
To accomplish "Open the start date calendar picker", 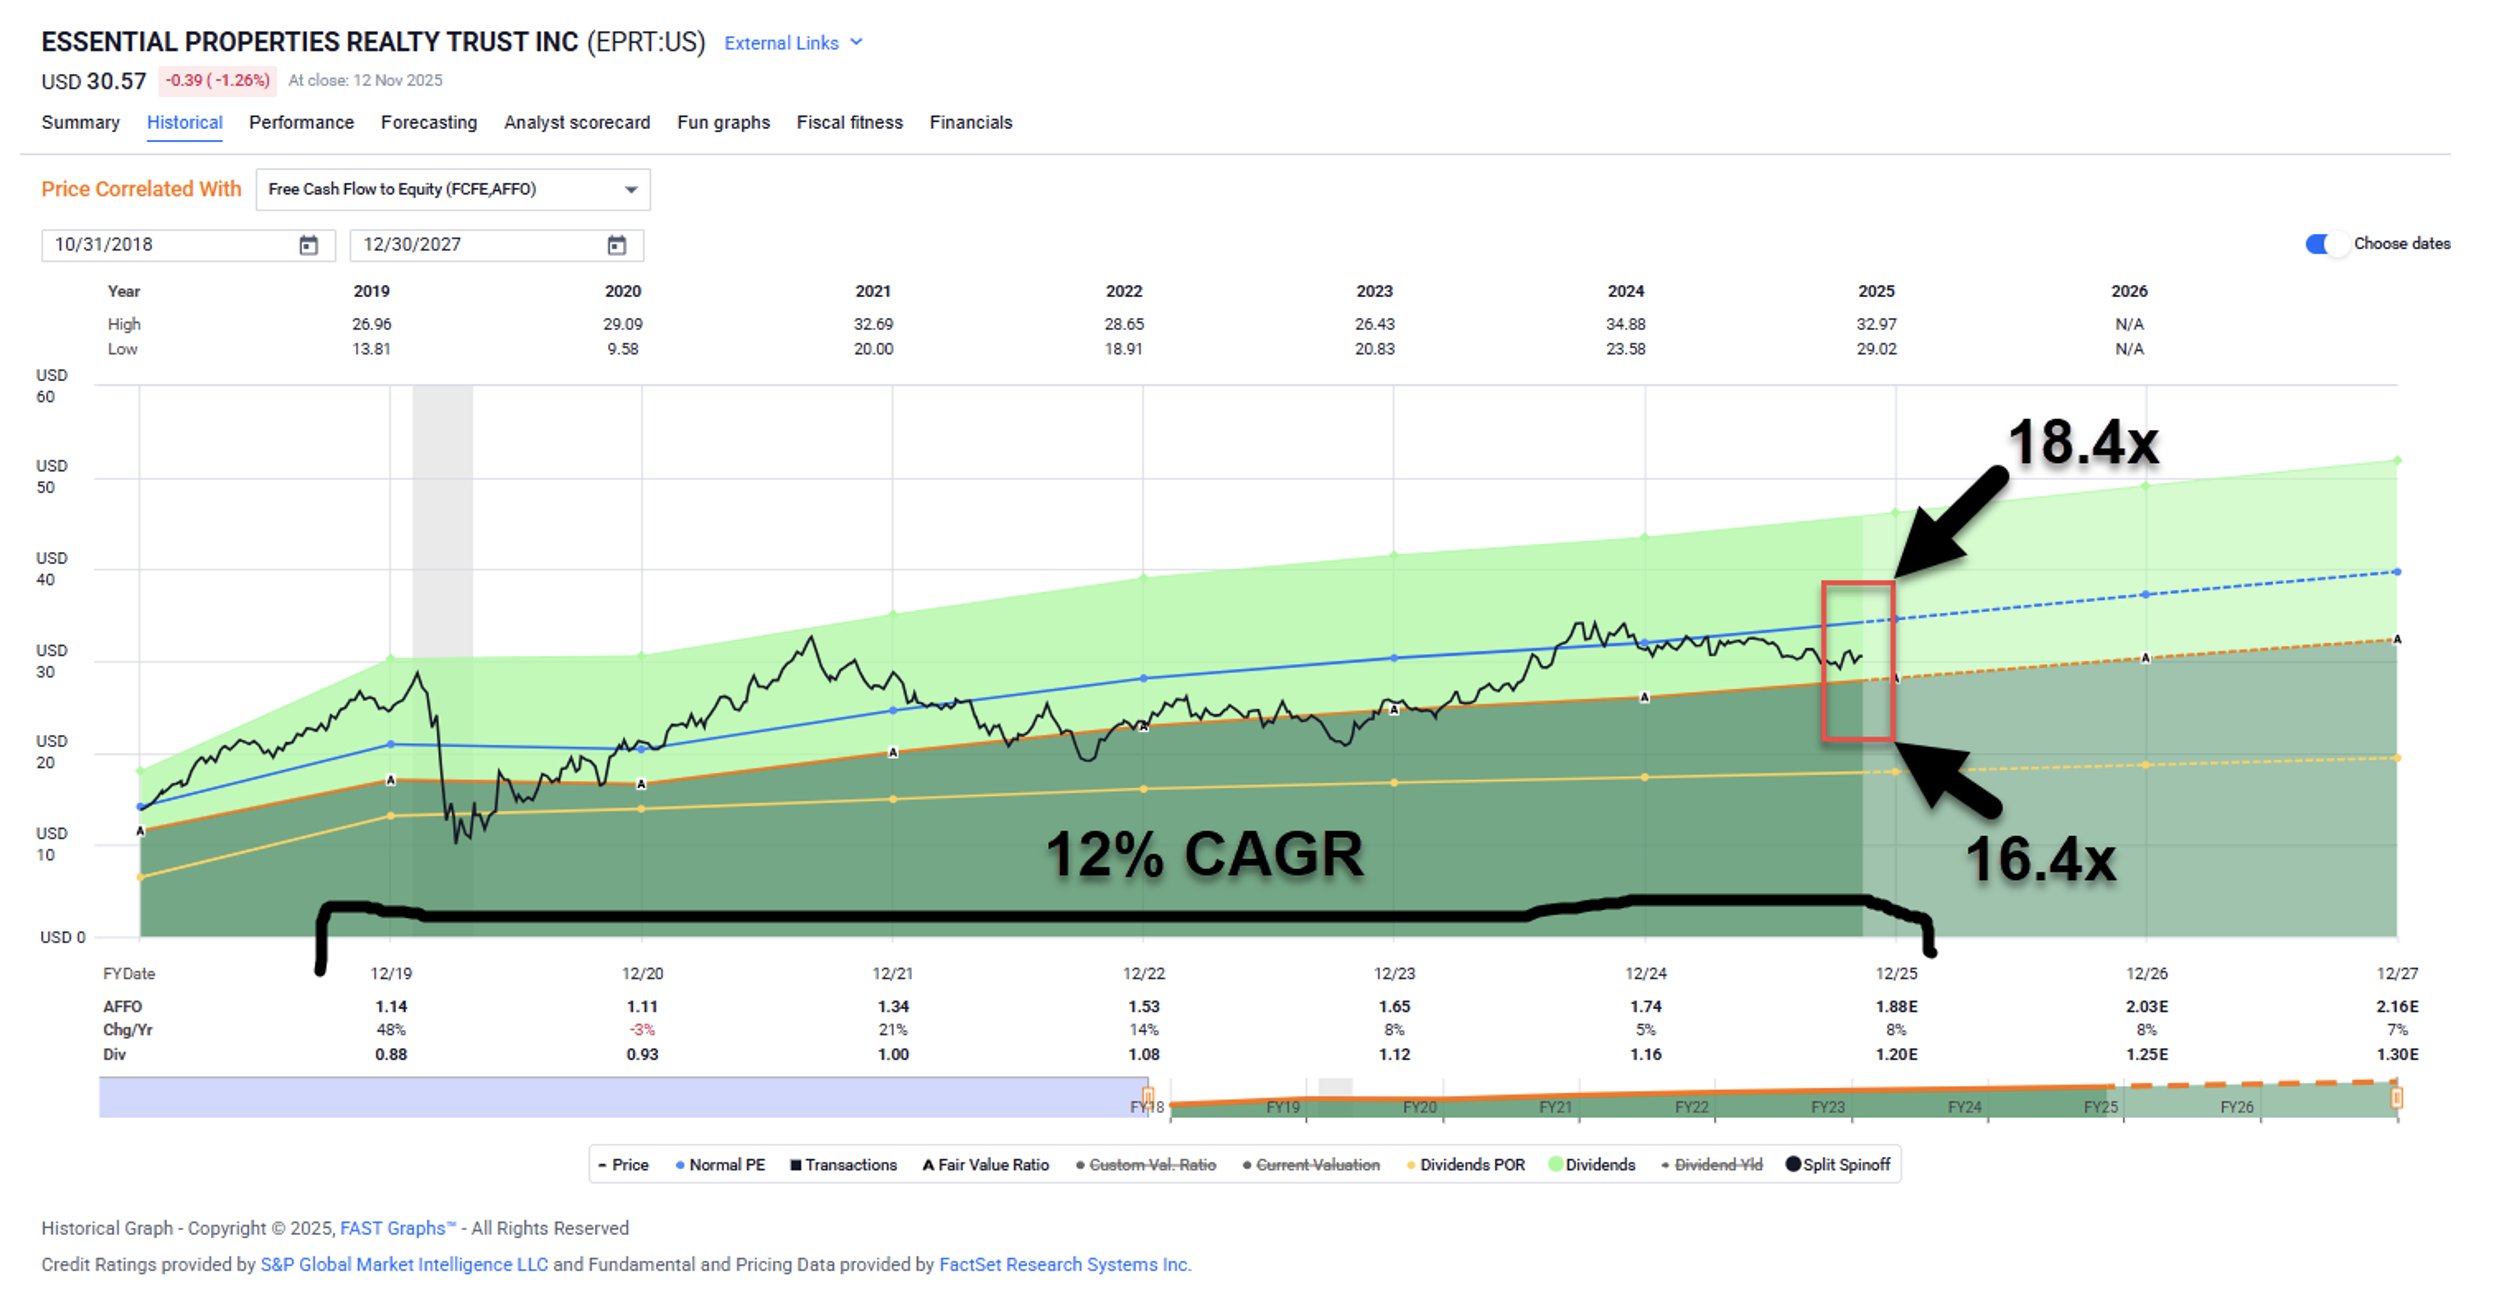I will coord(308,245).
